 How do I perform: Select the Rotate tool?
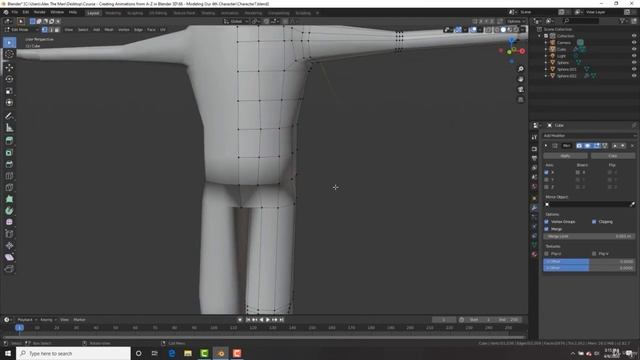pos(9,79)
